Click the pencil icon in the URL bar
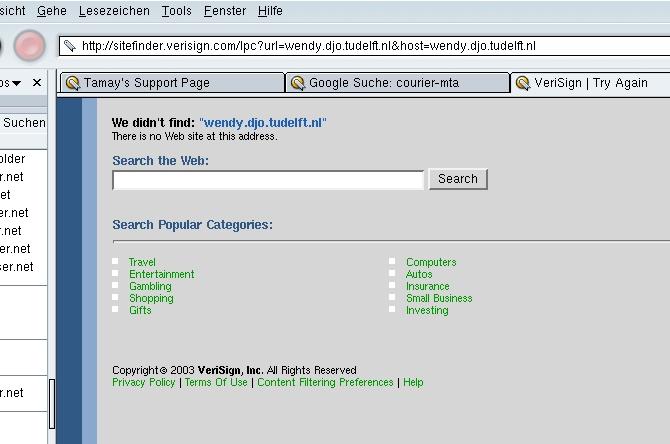Image resolution: width=670 pixels, height=444 pixels. [70, 46]
